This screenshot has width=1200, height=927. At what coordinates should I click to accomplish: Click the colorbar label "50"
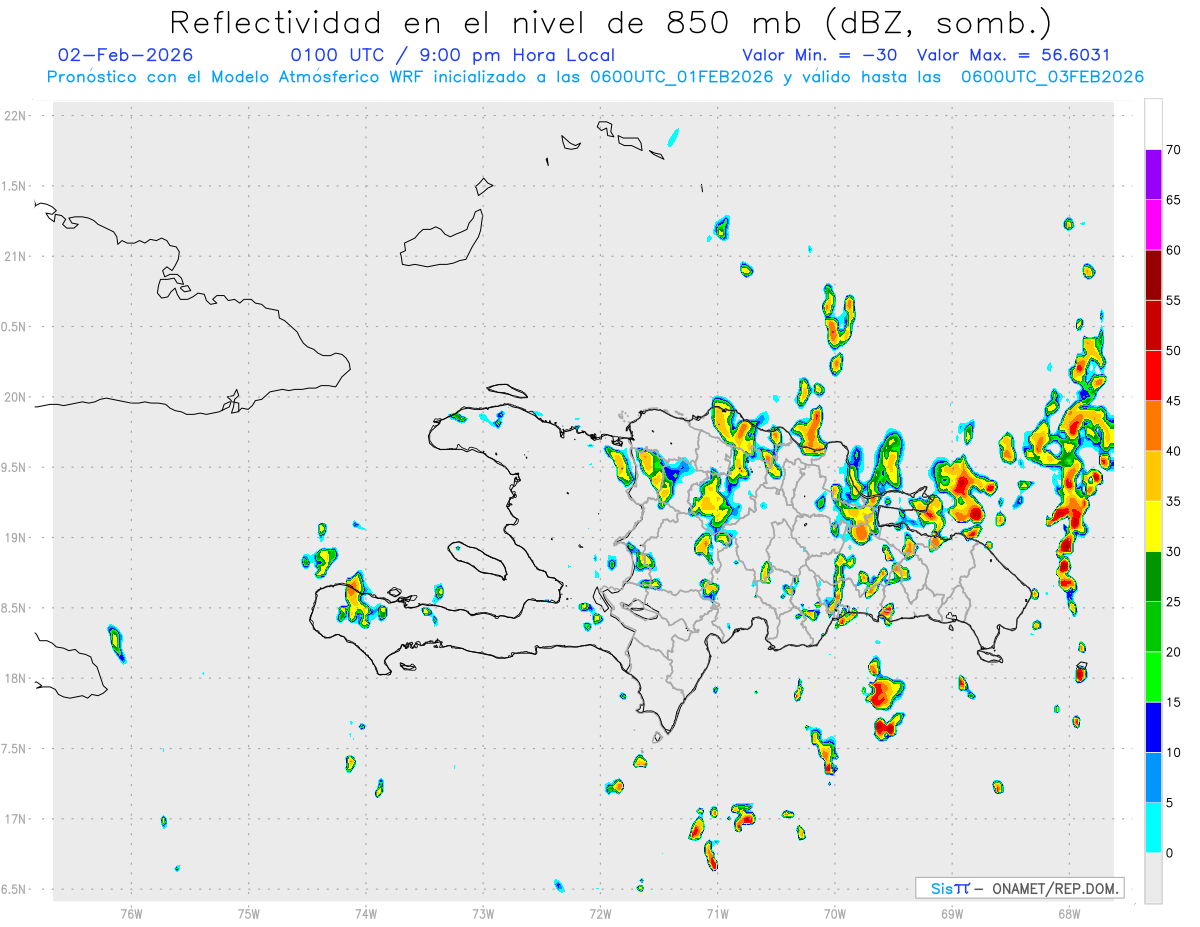coord(1173,351)
